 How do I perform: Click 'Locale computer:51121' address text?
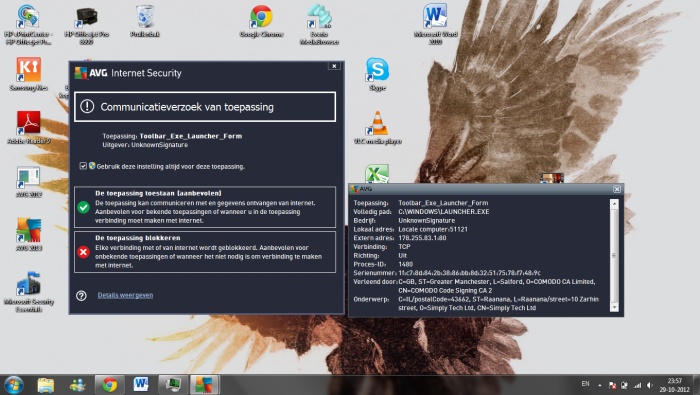tap(433, 229)
